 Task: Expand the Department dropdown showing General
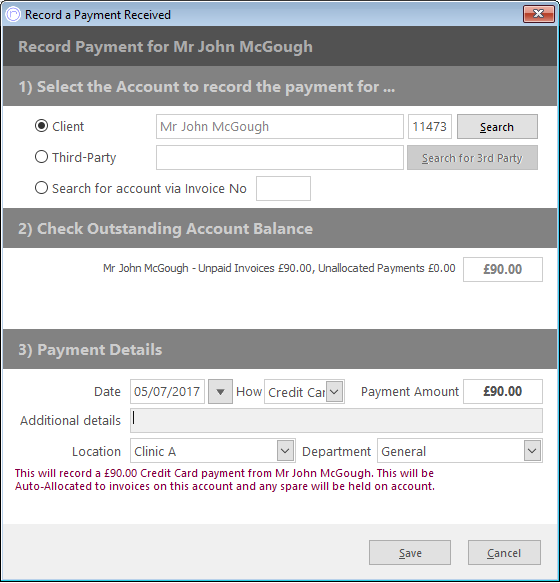coord(532,451)
